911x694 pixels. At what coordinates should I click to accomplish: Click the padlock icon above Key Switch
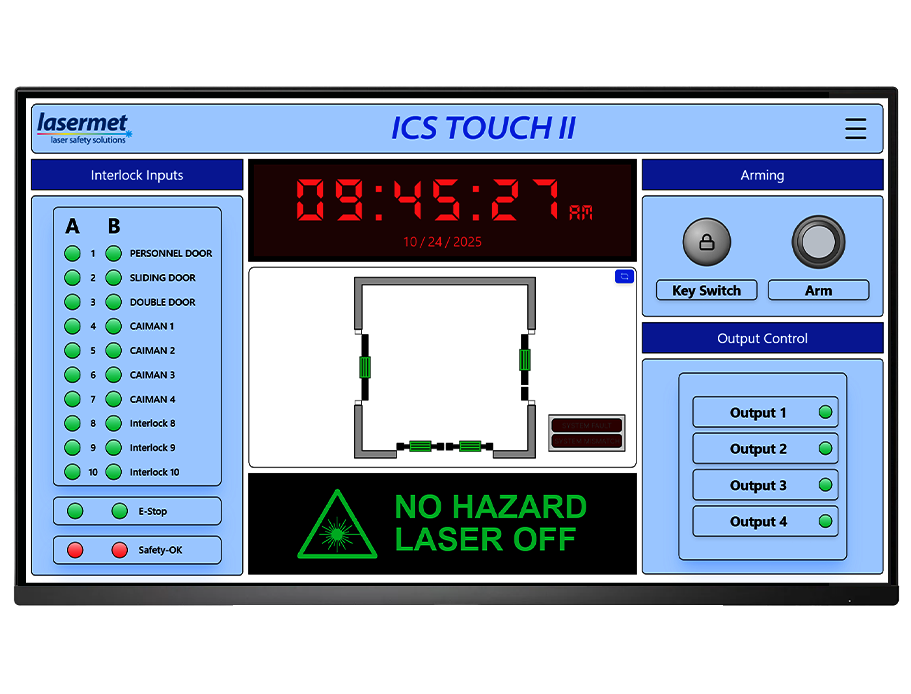[706, 240]
